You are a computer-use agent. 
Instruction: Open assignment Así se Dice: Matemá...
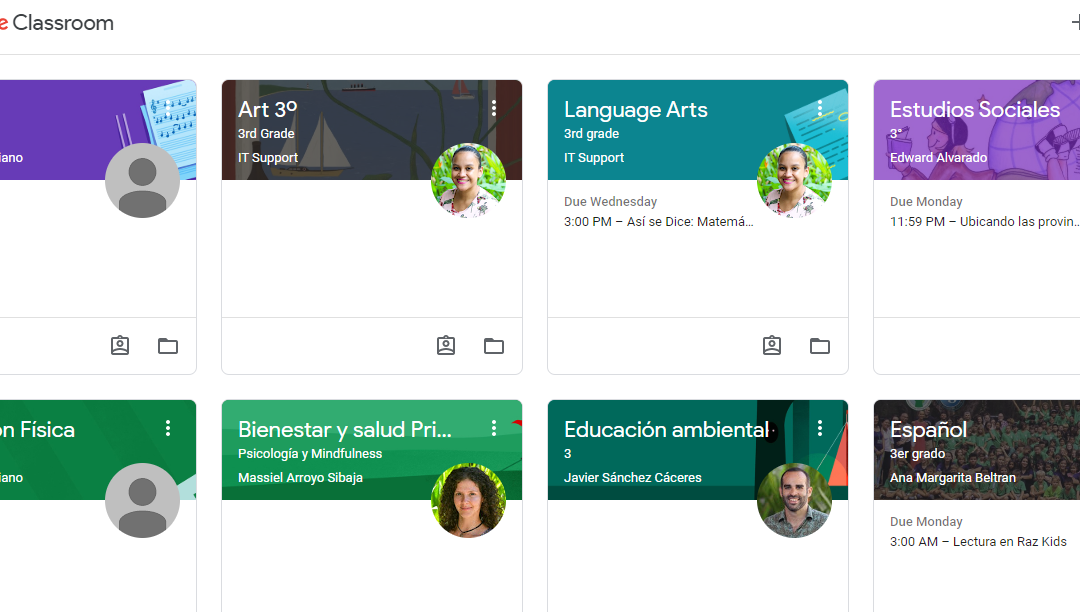[x=658, y=222]
